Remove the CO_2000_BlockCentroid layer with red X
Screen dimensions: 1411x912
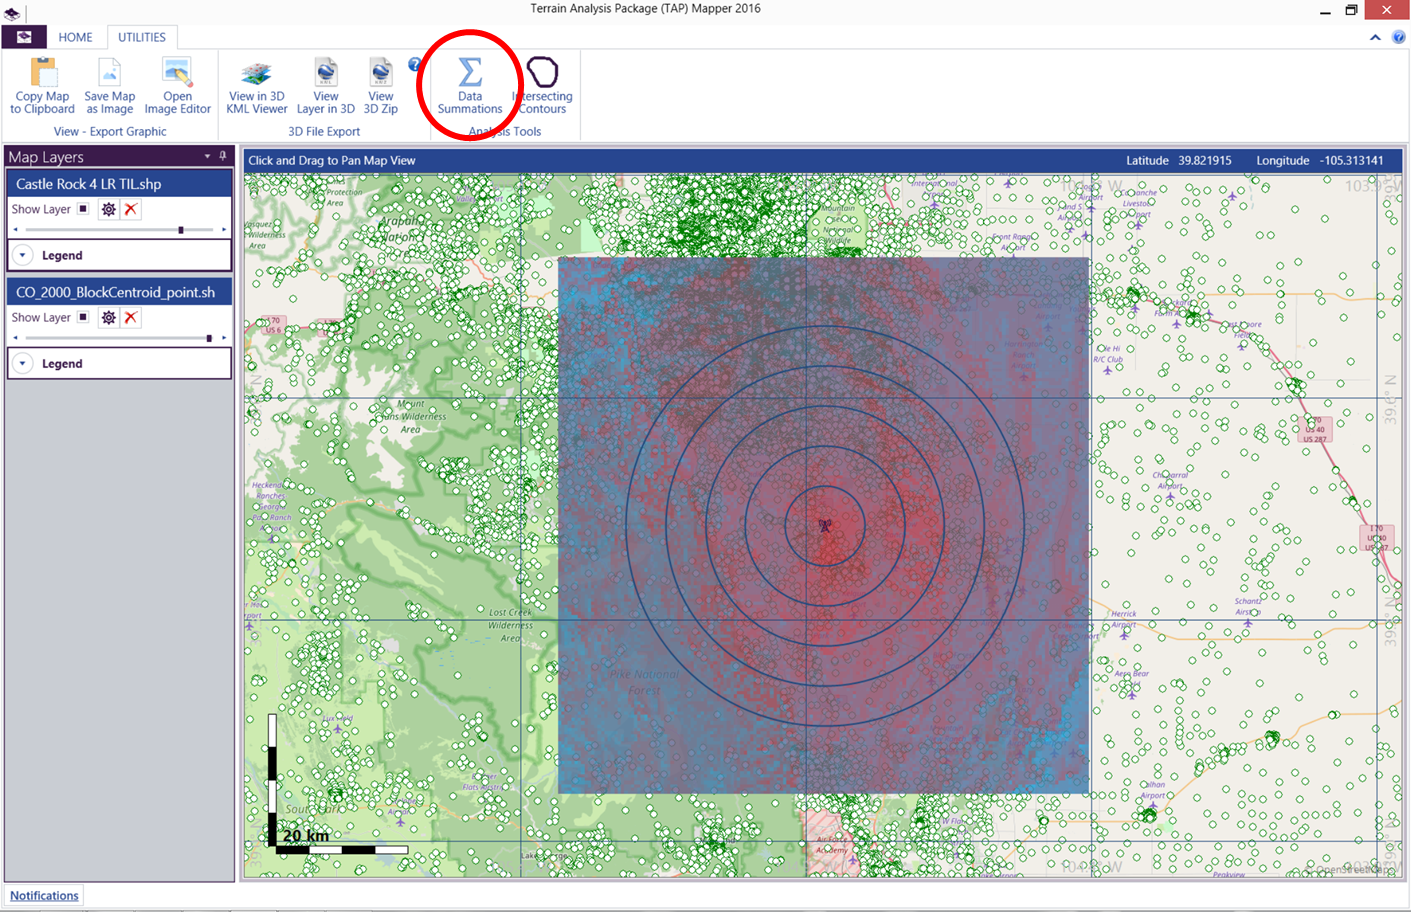(131, 318)
